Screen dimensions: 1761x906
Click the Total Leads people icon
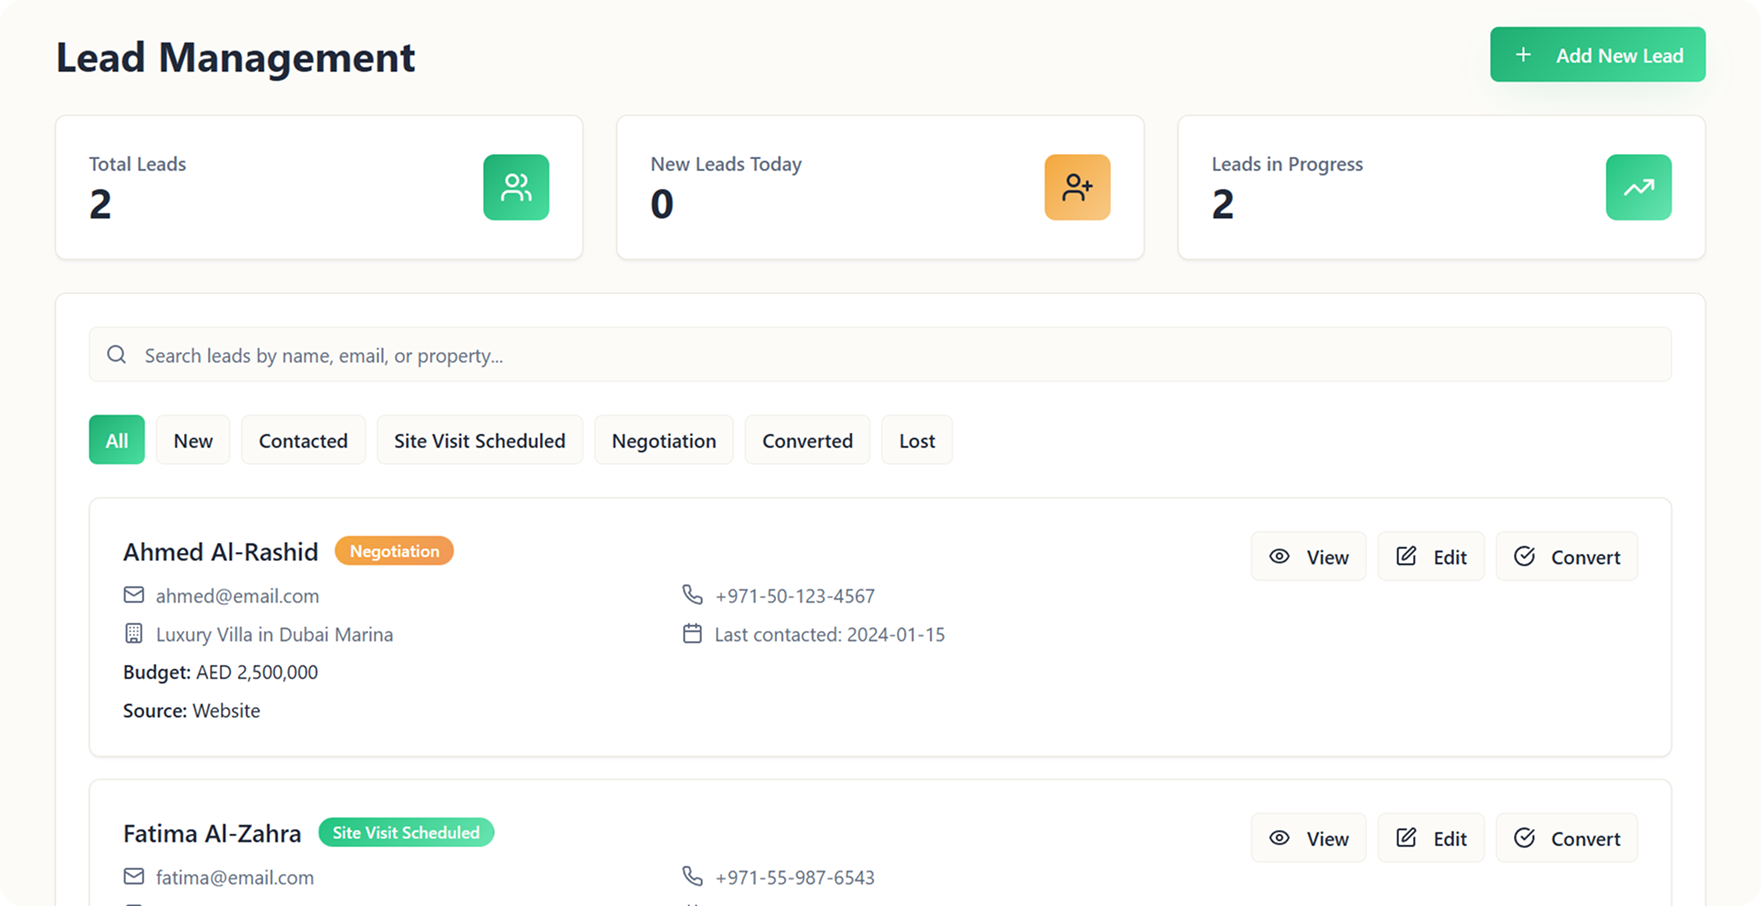pyautogui.click(x=516, y=187)
